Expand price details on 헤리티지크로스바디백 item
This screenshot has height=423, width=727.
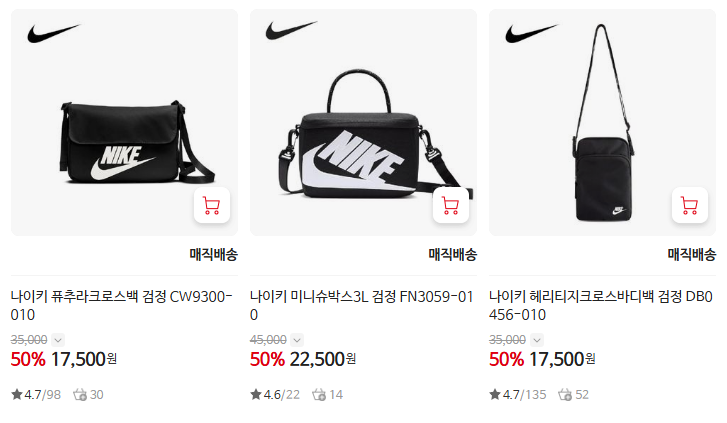[x=537, y=340]
